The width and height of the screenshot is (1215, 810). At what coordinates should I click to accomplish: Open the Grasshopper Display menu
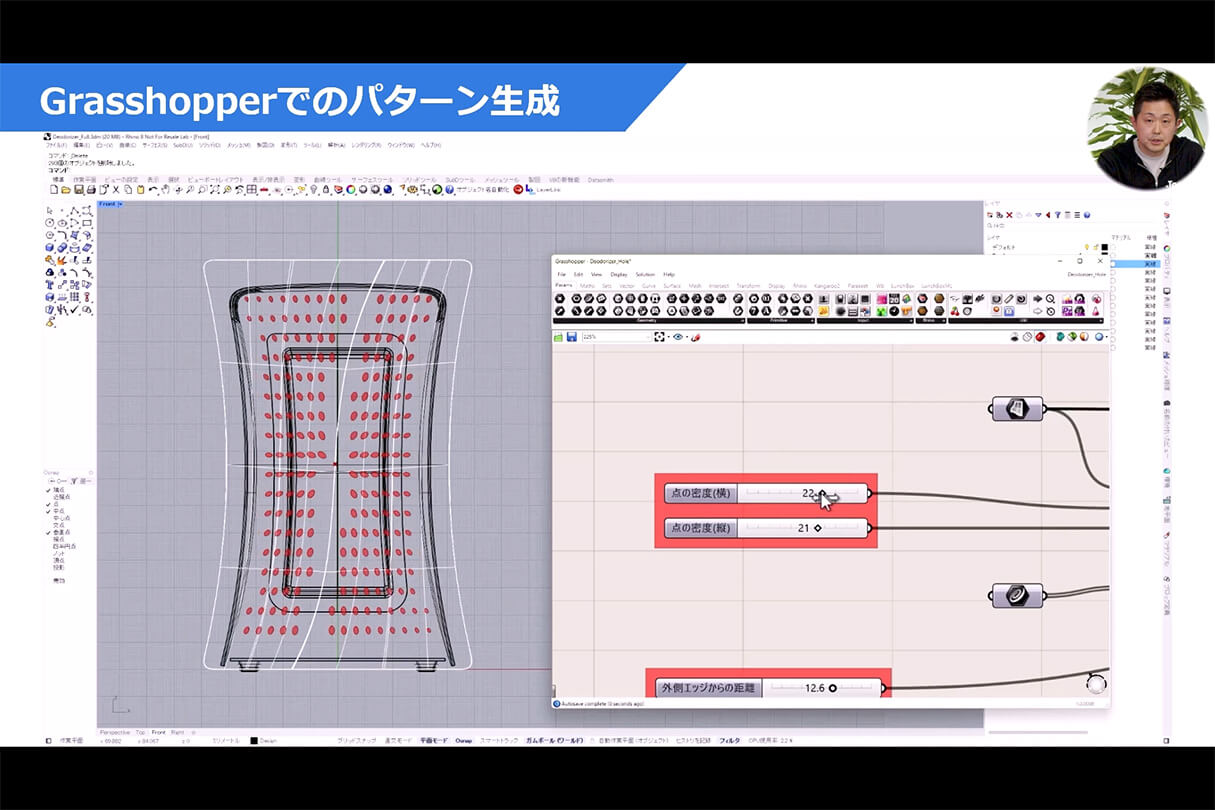pos(619,274)
